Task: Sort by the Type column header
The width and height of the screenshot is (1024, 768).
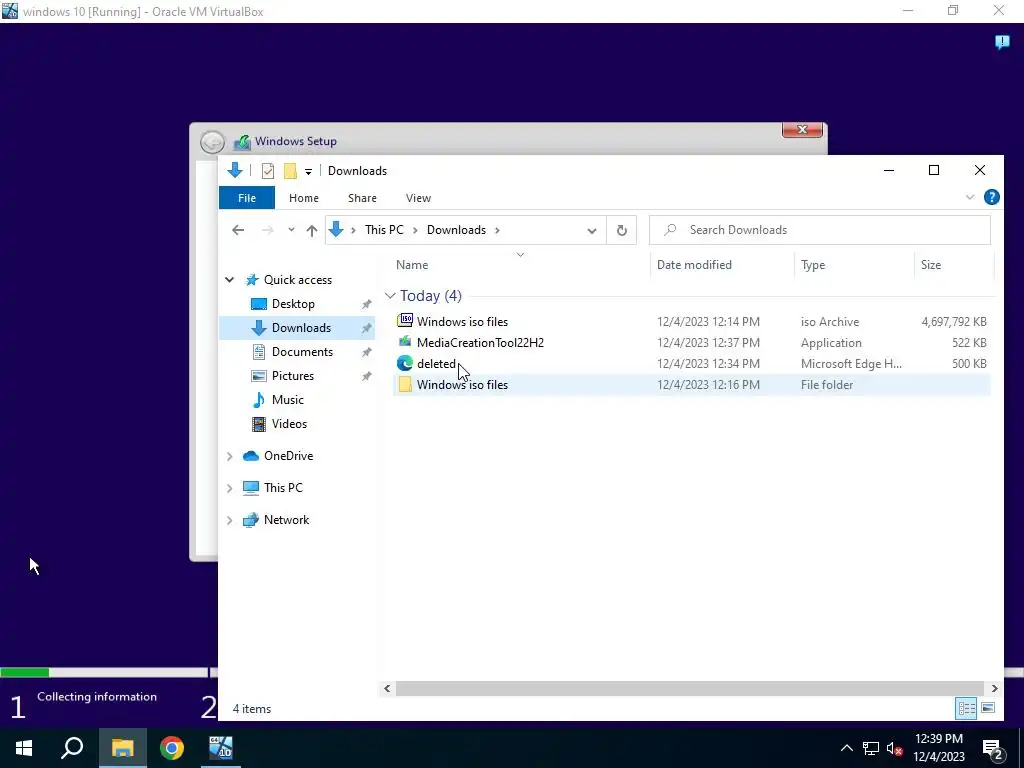Action: click(813, 265)
